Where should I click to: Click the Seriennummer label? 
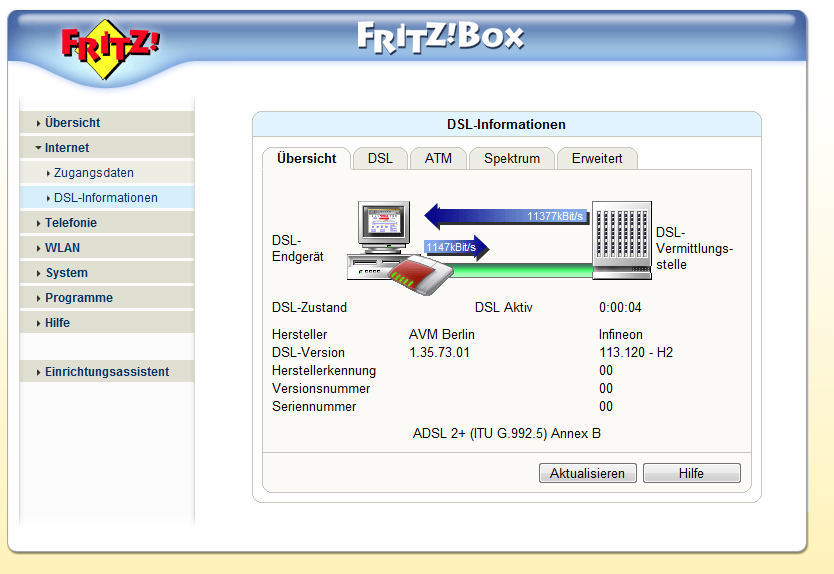[x=314, y=407]
